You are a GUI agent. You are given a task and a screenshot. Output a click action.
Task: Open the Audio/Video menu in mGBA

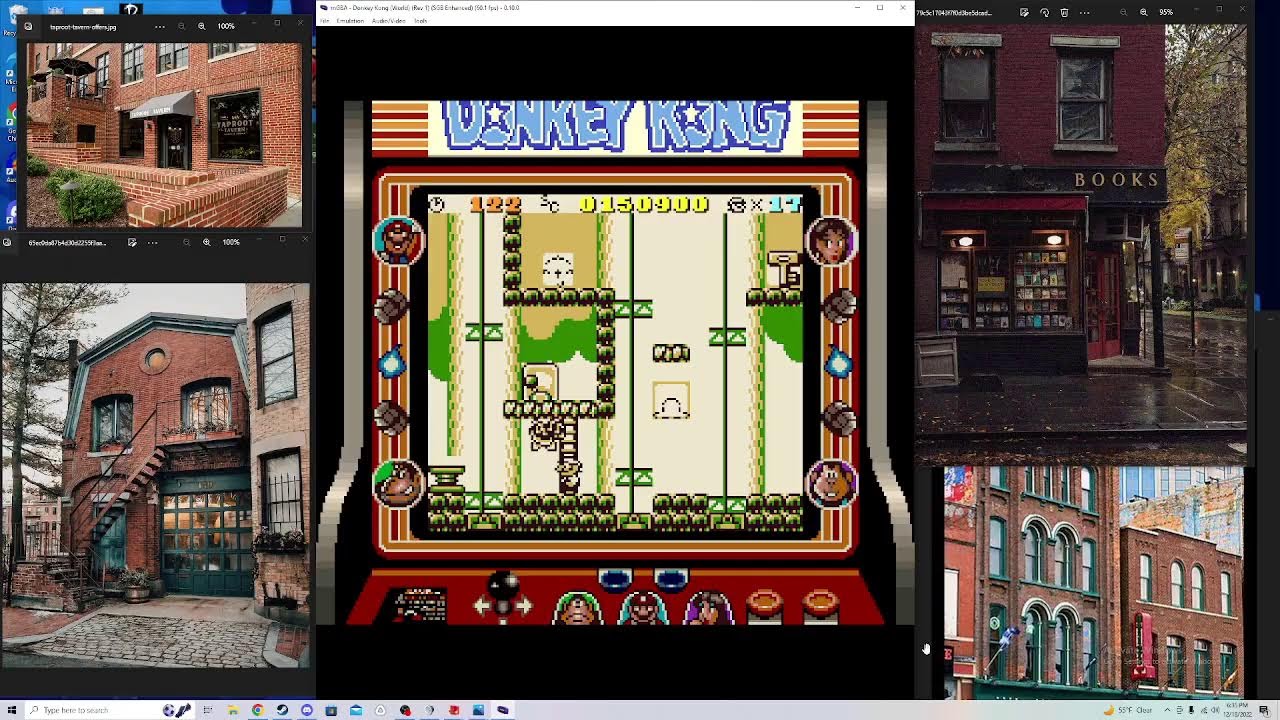coord(389,20)
